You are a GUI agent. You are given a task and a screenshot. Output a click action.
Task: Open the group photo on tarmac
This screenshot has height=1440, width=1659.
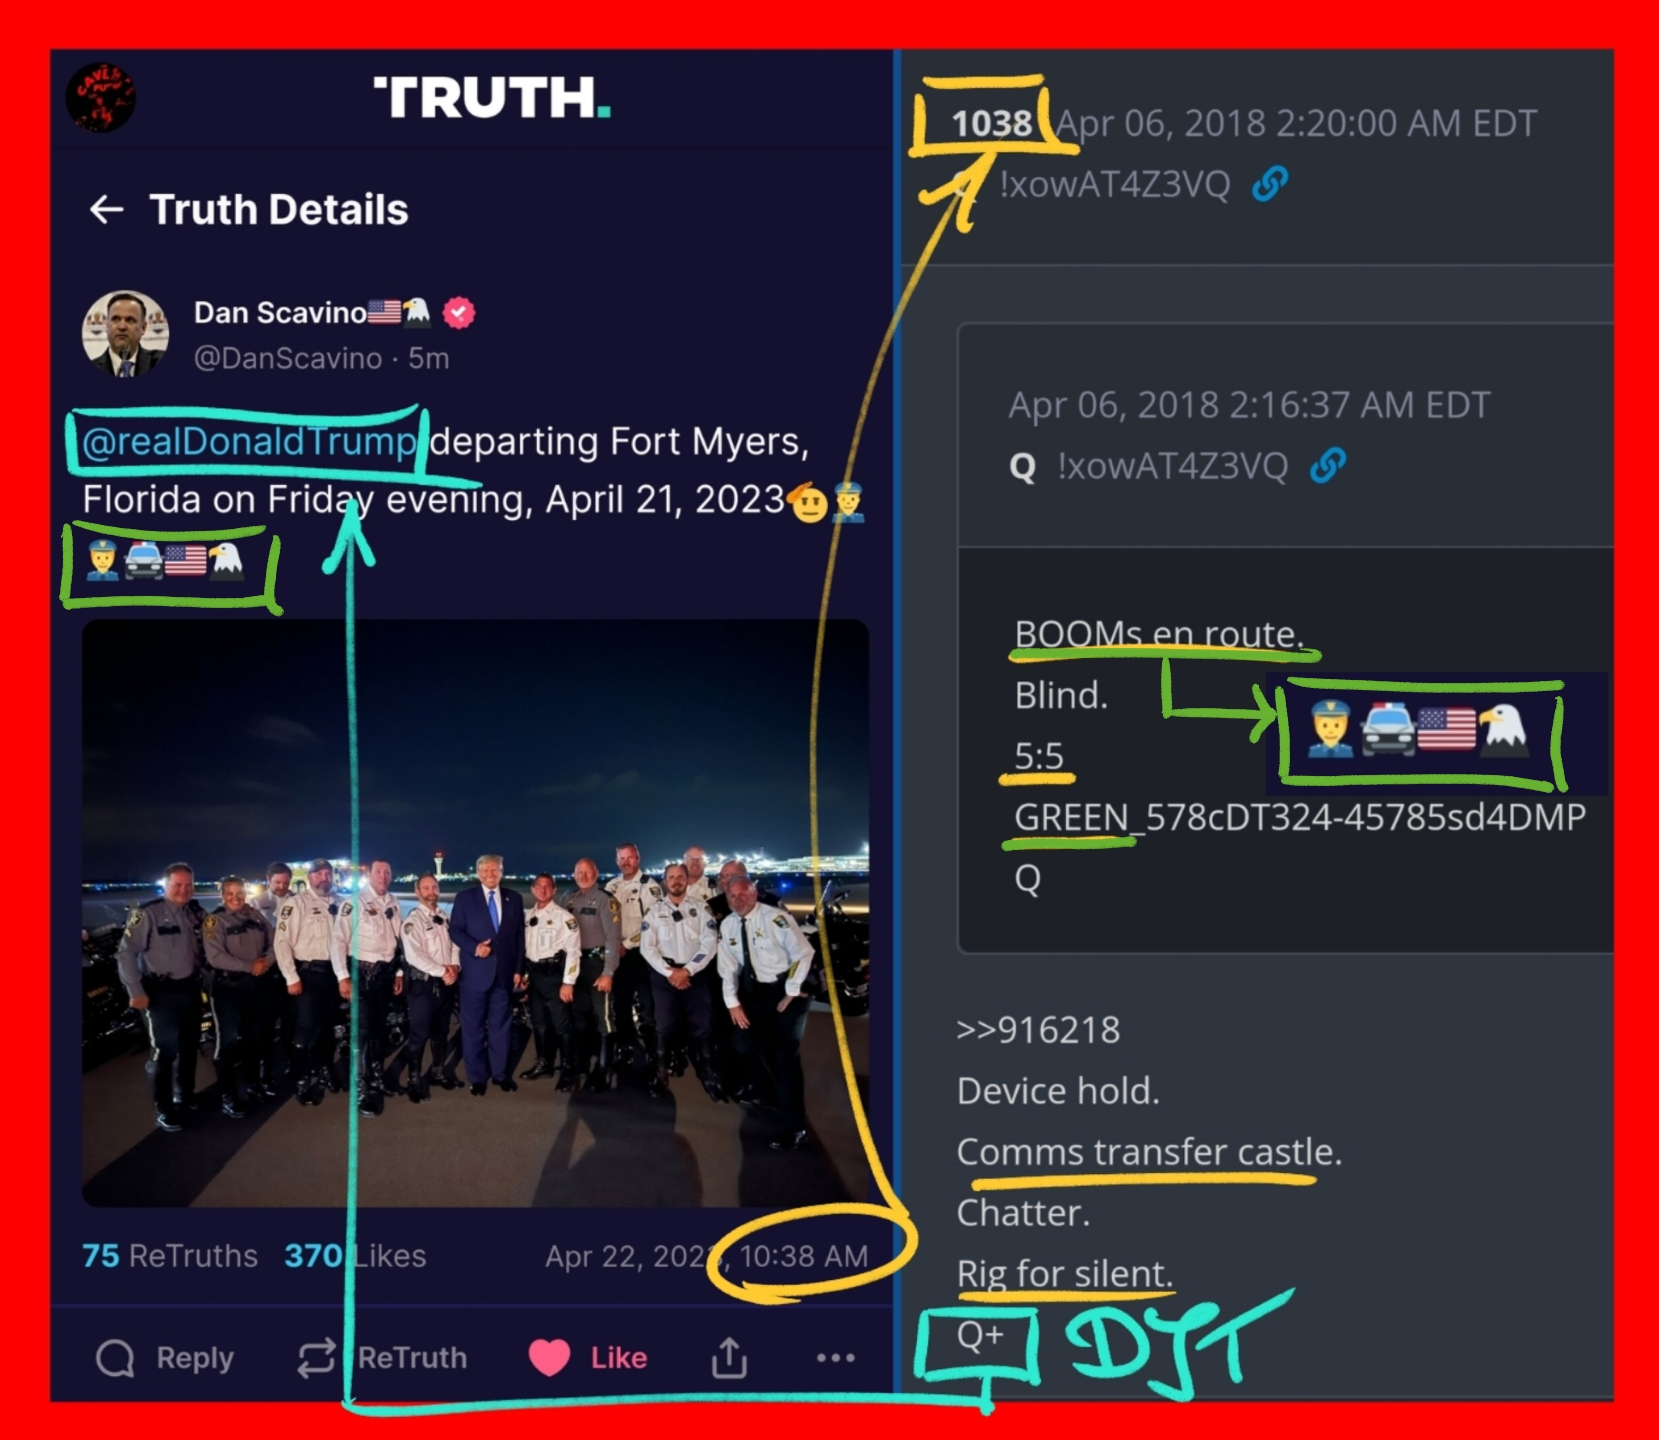(475, 913)
